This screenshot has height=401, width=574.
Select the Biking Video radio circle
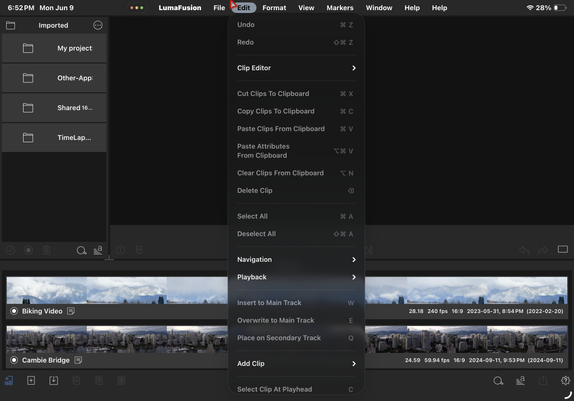[x=14, y=311]
